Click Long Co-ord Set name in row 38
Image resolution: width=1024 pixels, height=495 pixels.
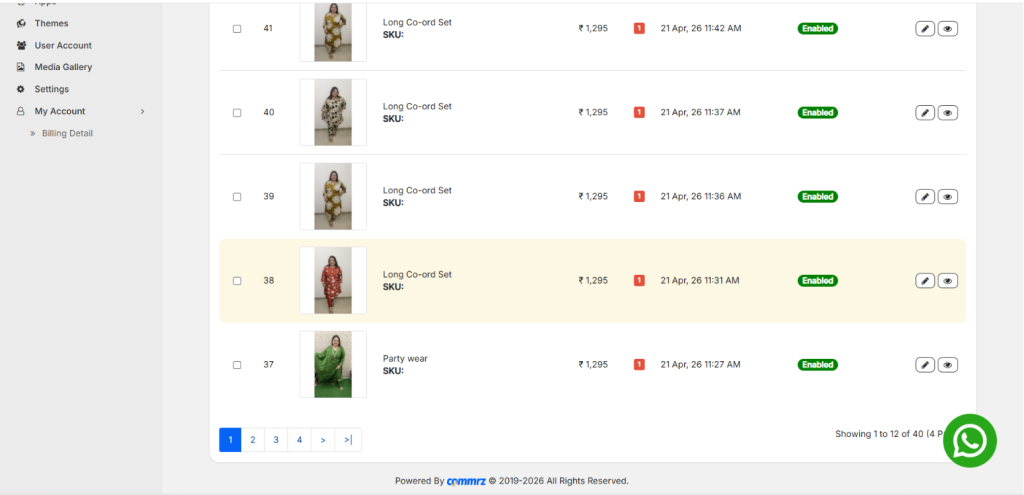point(417,274)
